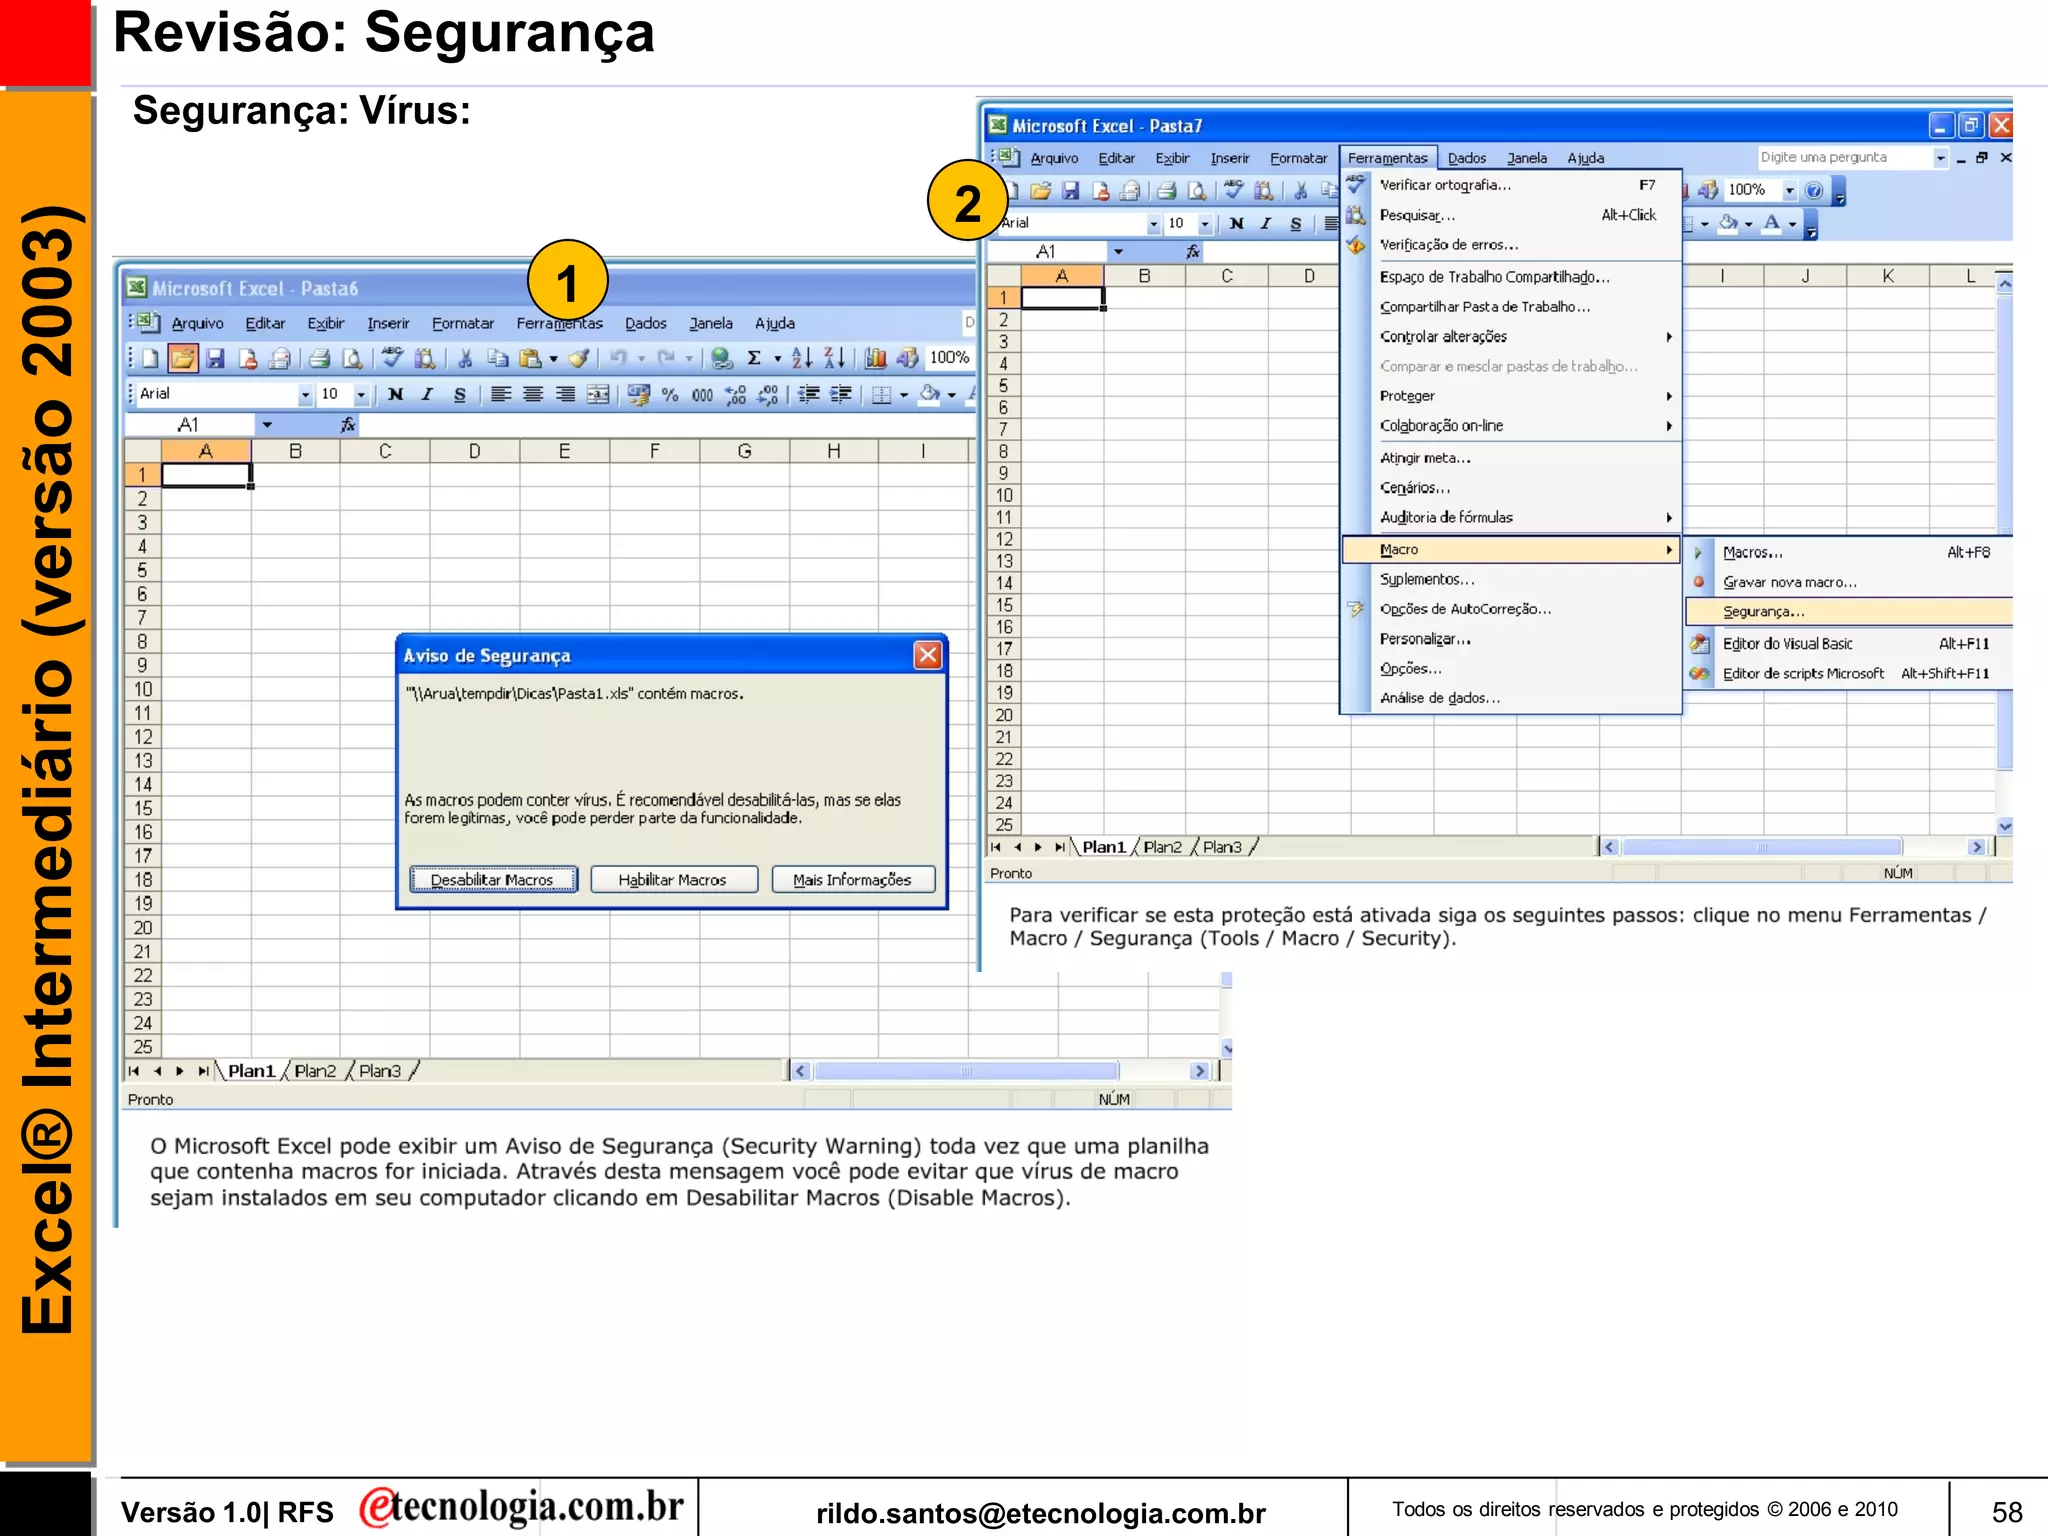Click AutoSum sigma icon in Pasta6 toolbar

coord(754,358)
